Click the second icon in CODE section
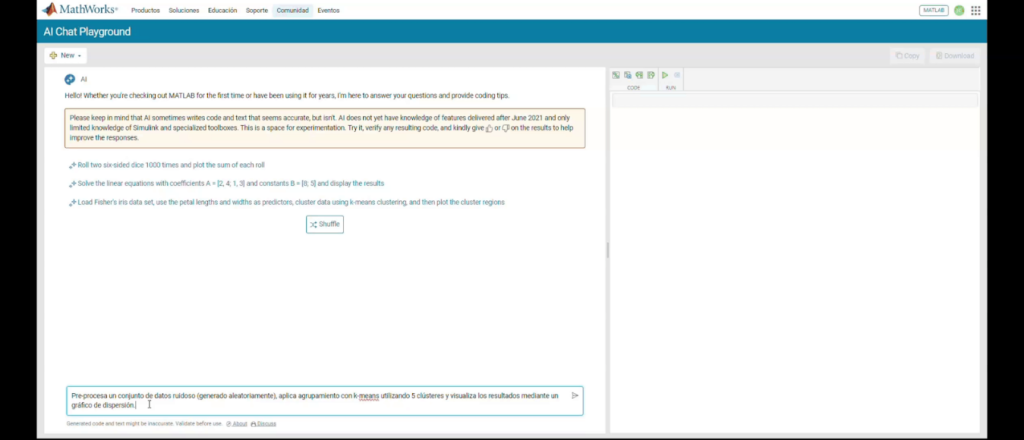This screenshot has width=1024, height=440. coord(628,75)
